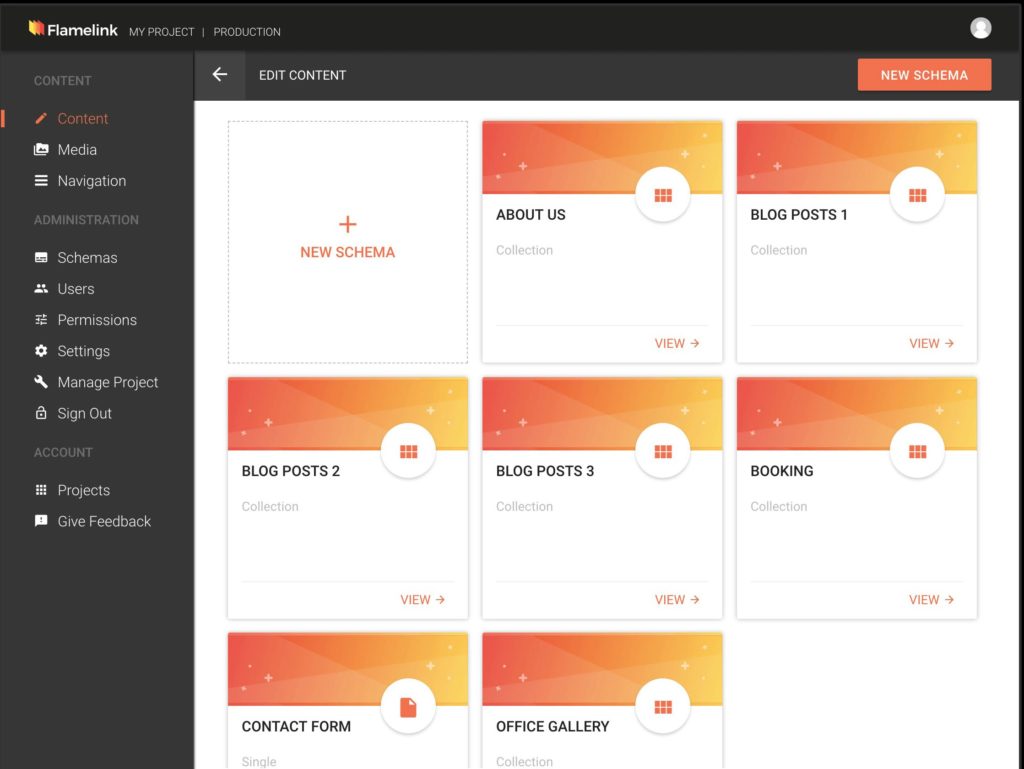Click the Navigation hamburger icon

point(41,181)
